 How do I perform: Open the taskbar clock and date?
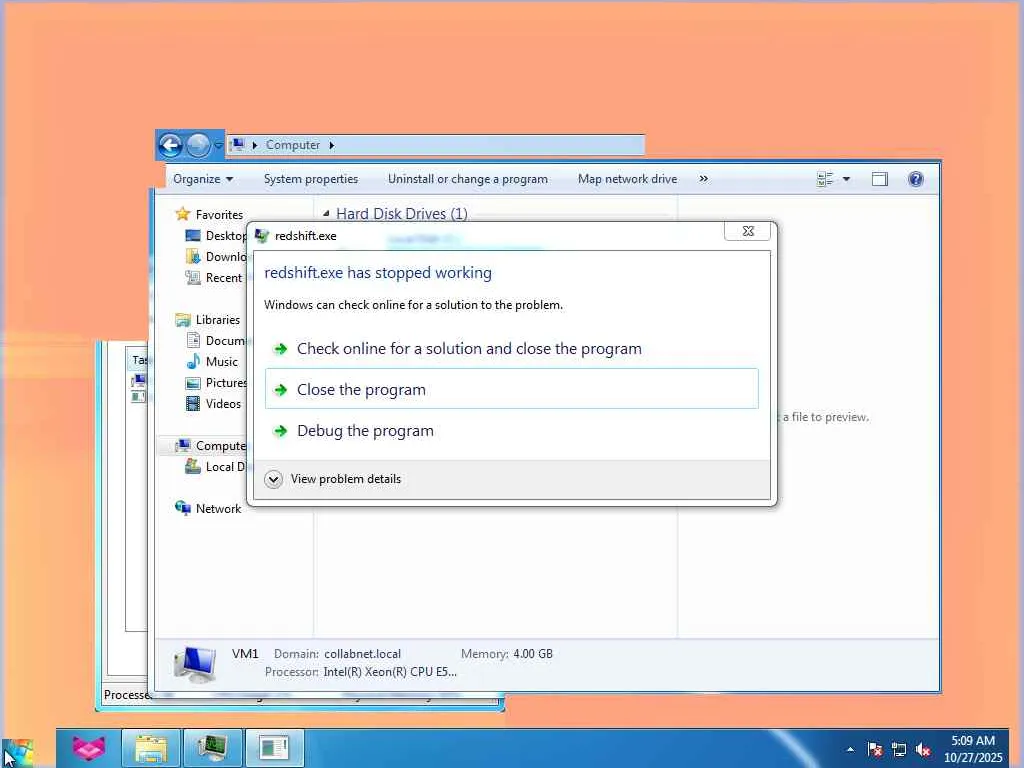click(x=973, y=749)
